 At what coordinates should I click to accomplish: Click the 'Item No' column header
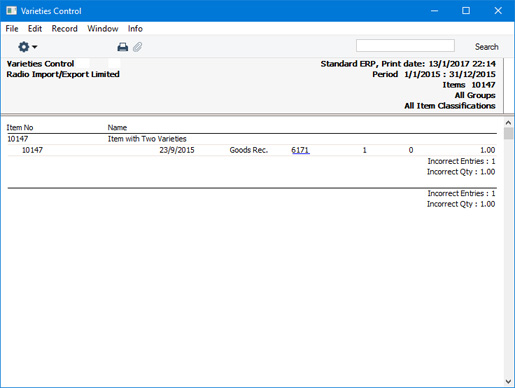20,128
